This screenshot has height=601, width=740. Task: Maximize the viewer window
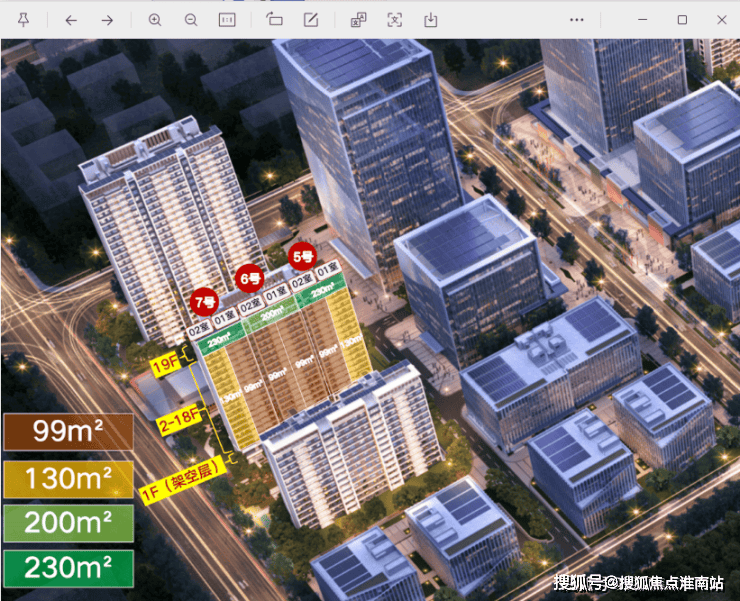[682, 20]
